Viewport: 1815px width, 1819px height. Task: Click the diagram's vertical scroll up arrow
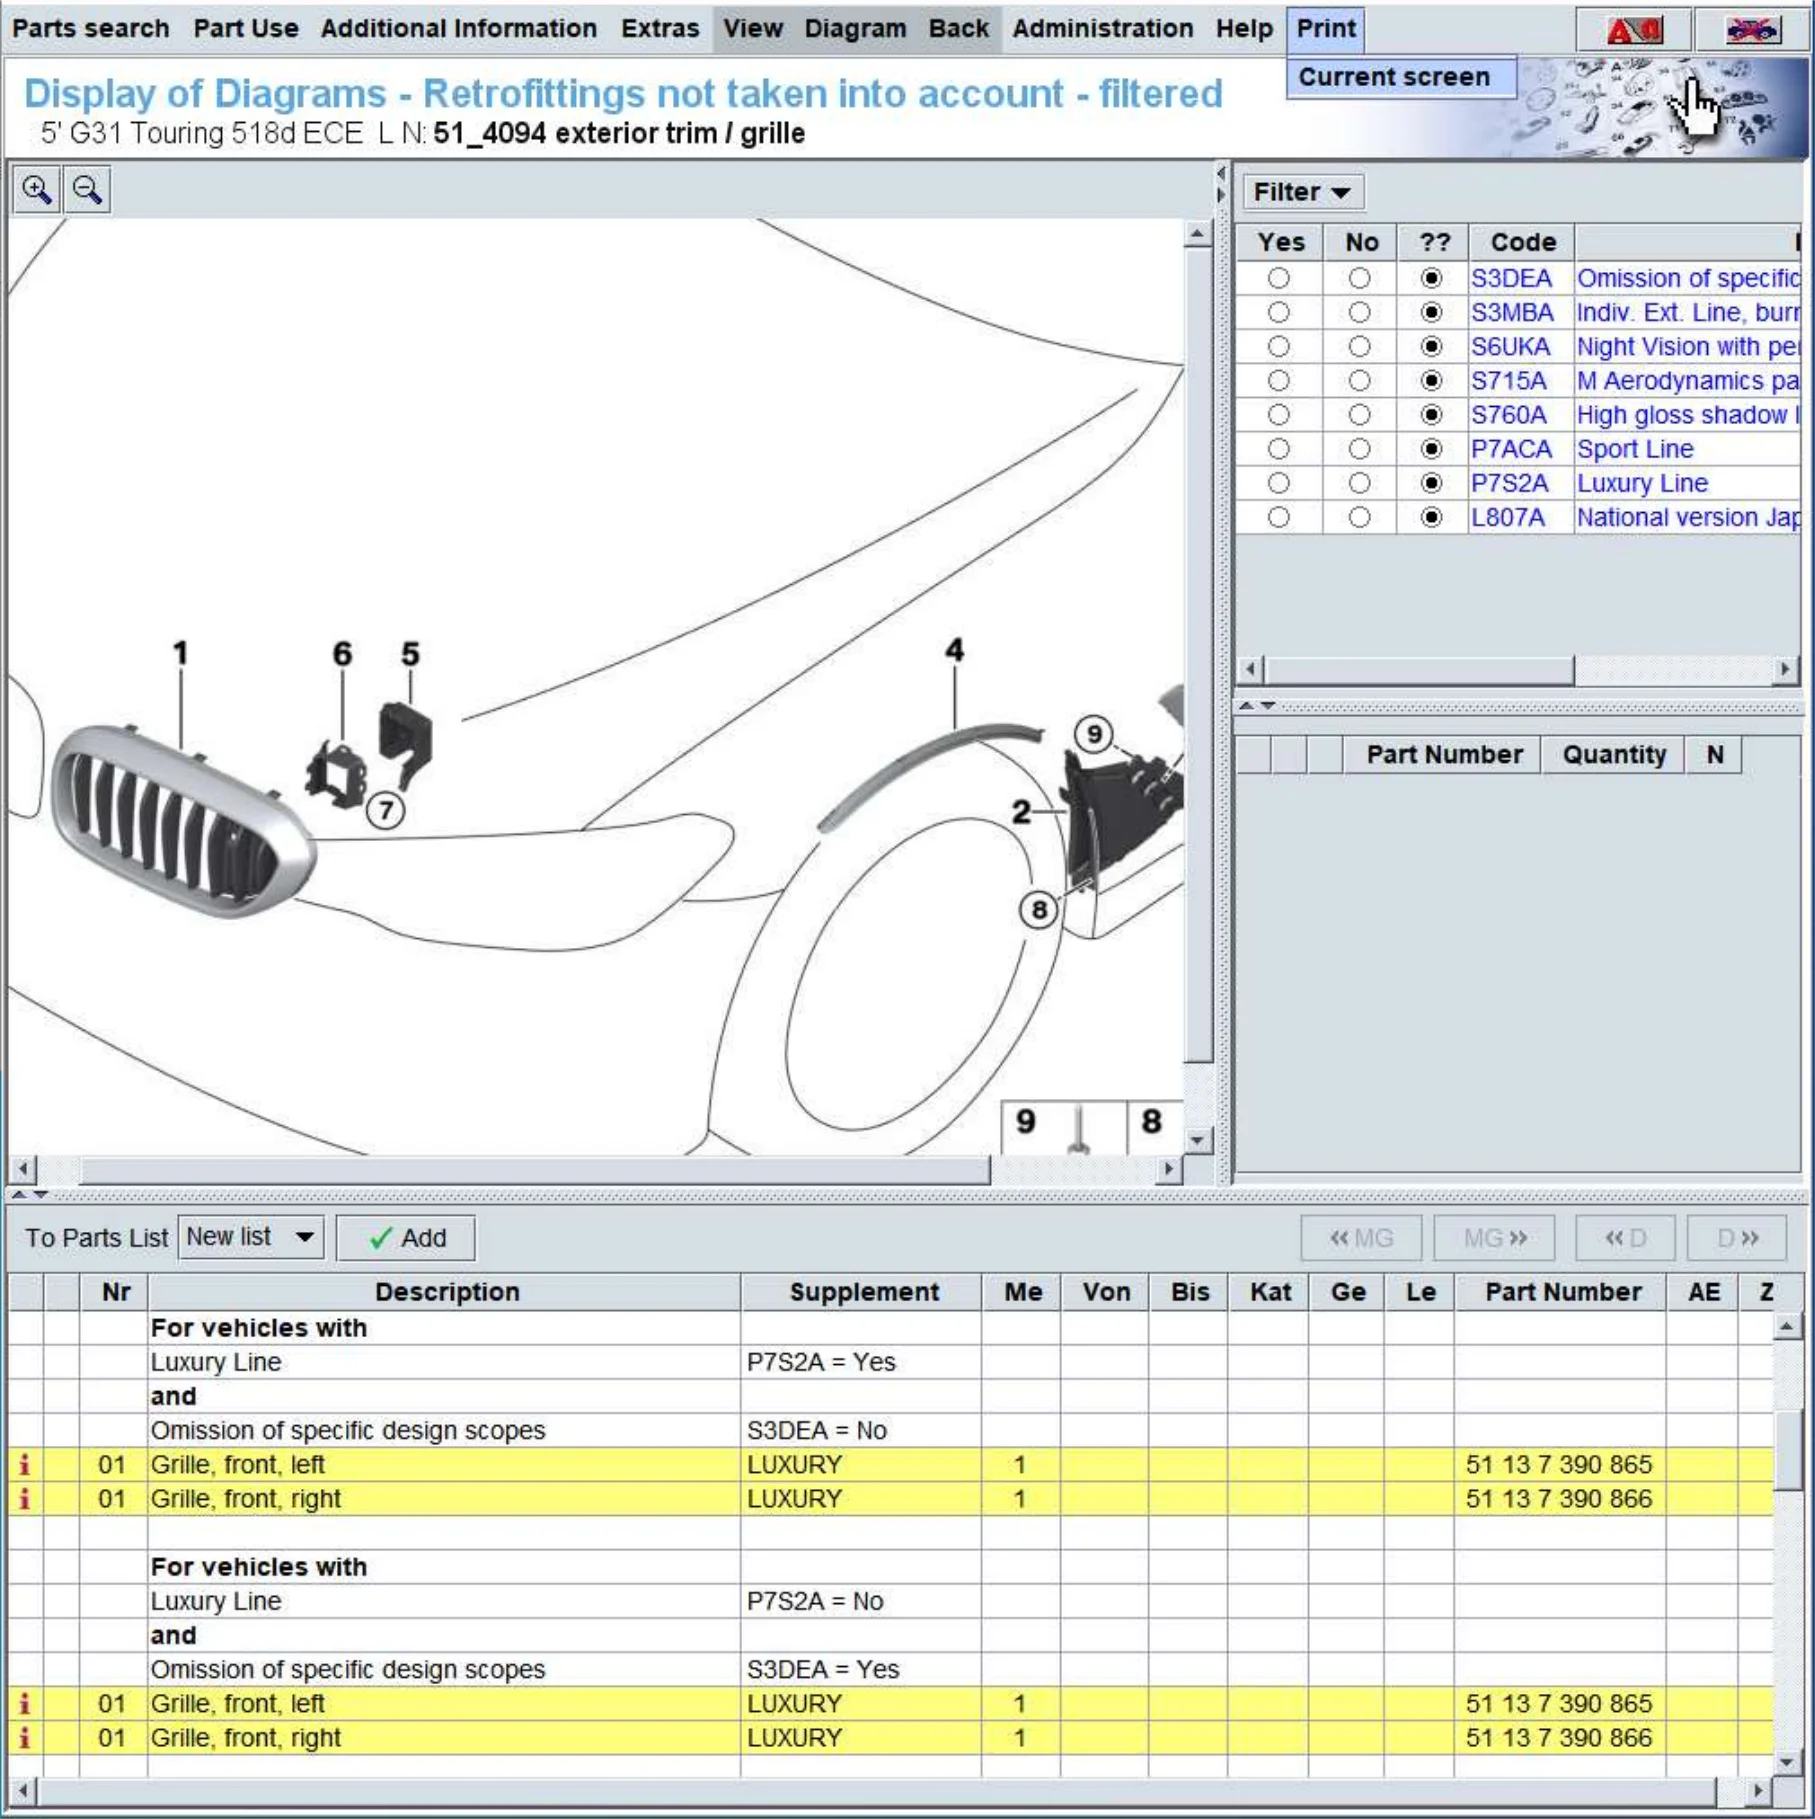tap(1198, 235)
